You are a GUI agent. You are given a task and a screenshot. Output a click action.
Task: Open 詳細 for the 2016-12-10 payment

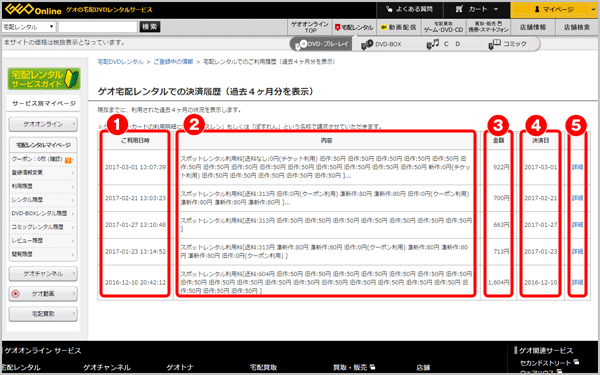pyautogui.click(x=577, y=282)
